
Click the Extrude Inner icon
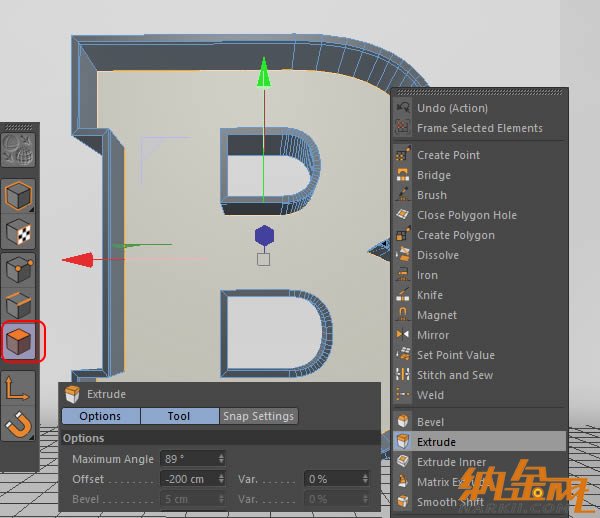pyautogui.click(x=403, y=461)
